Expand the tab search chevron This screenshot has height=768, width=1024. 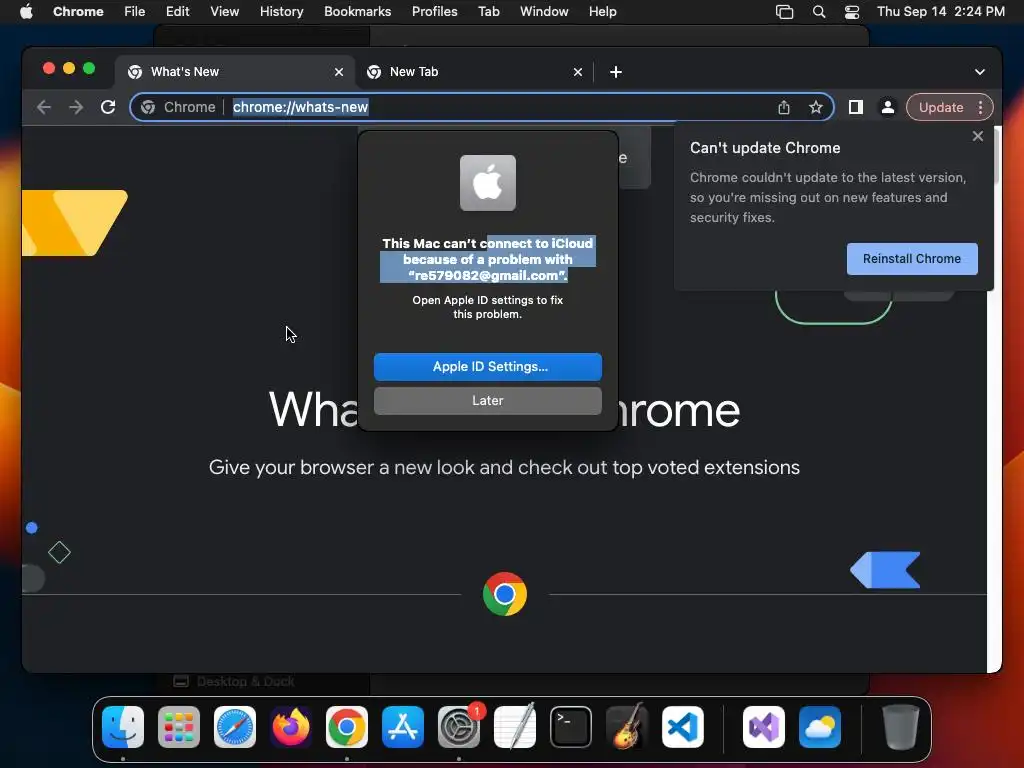pos(980,72)
